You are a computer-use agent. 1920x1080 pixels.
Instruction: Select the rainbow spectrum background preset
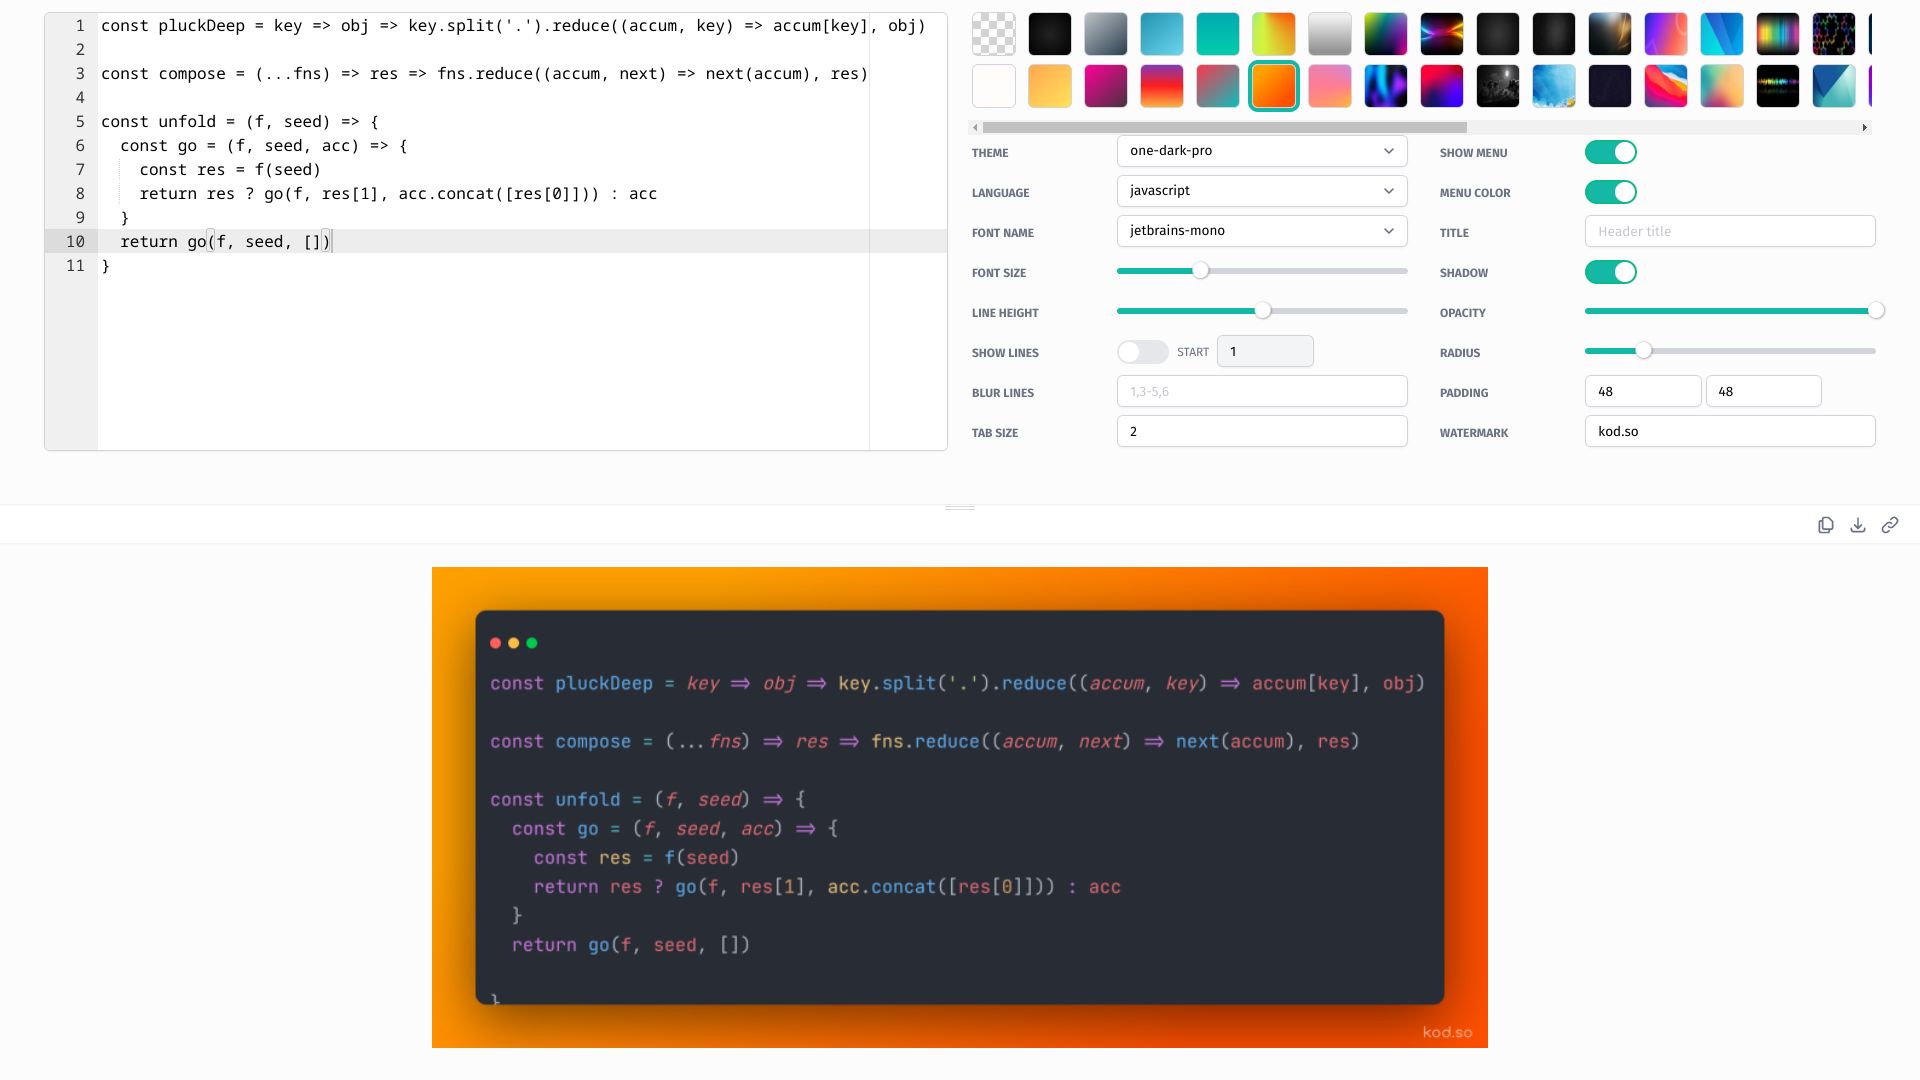(1778, 33)
